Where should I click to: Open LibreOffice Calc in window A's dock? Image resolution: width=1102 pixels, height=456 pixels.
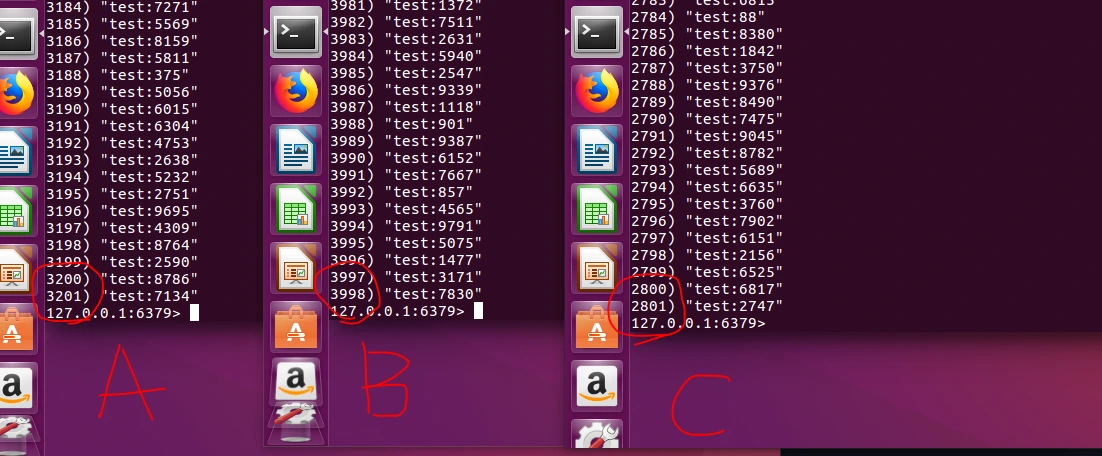(x=15, y=210)
